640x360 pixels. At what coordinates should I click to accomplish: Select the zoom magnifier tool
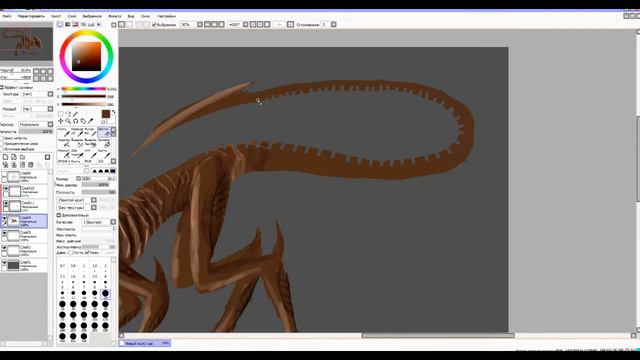68,121
